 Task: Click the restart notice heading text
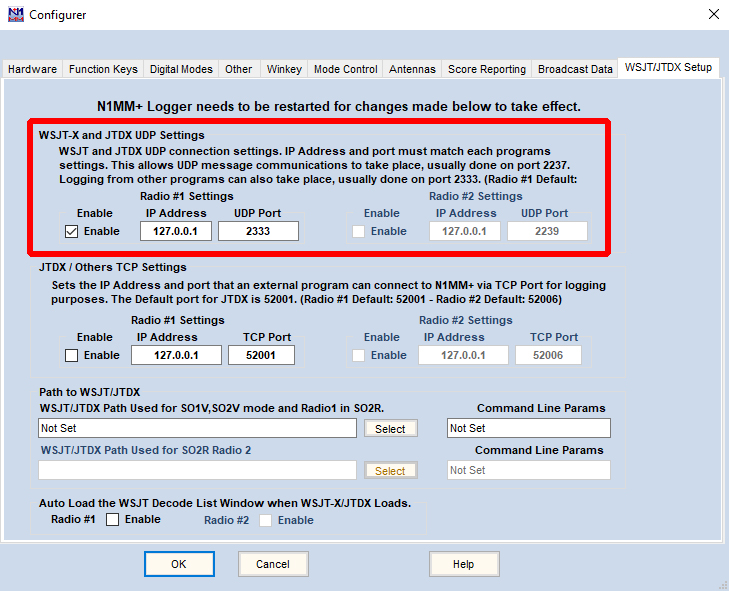(338, 106)
